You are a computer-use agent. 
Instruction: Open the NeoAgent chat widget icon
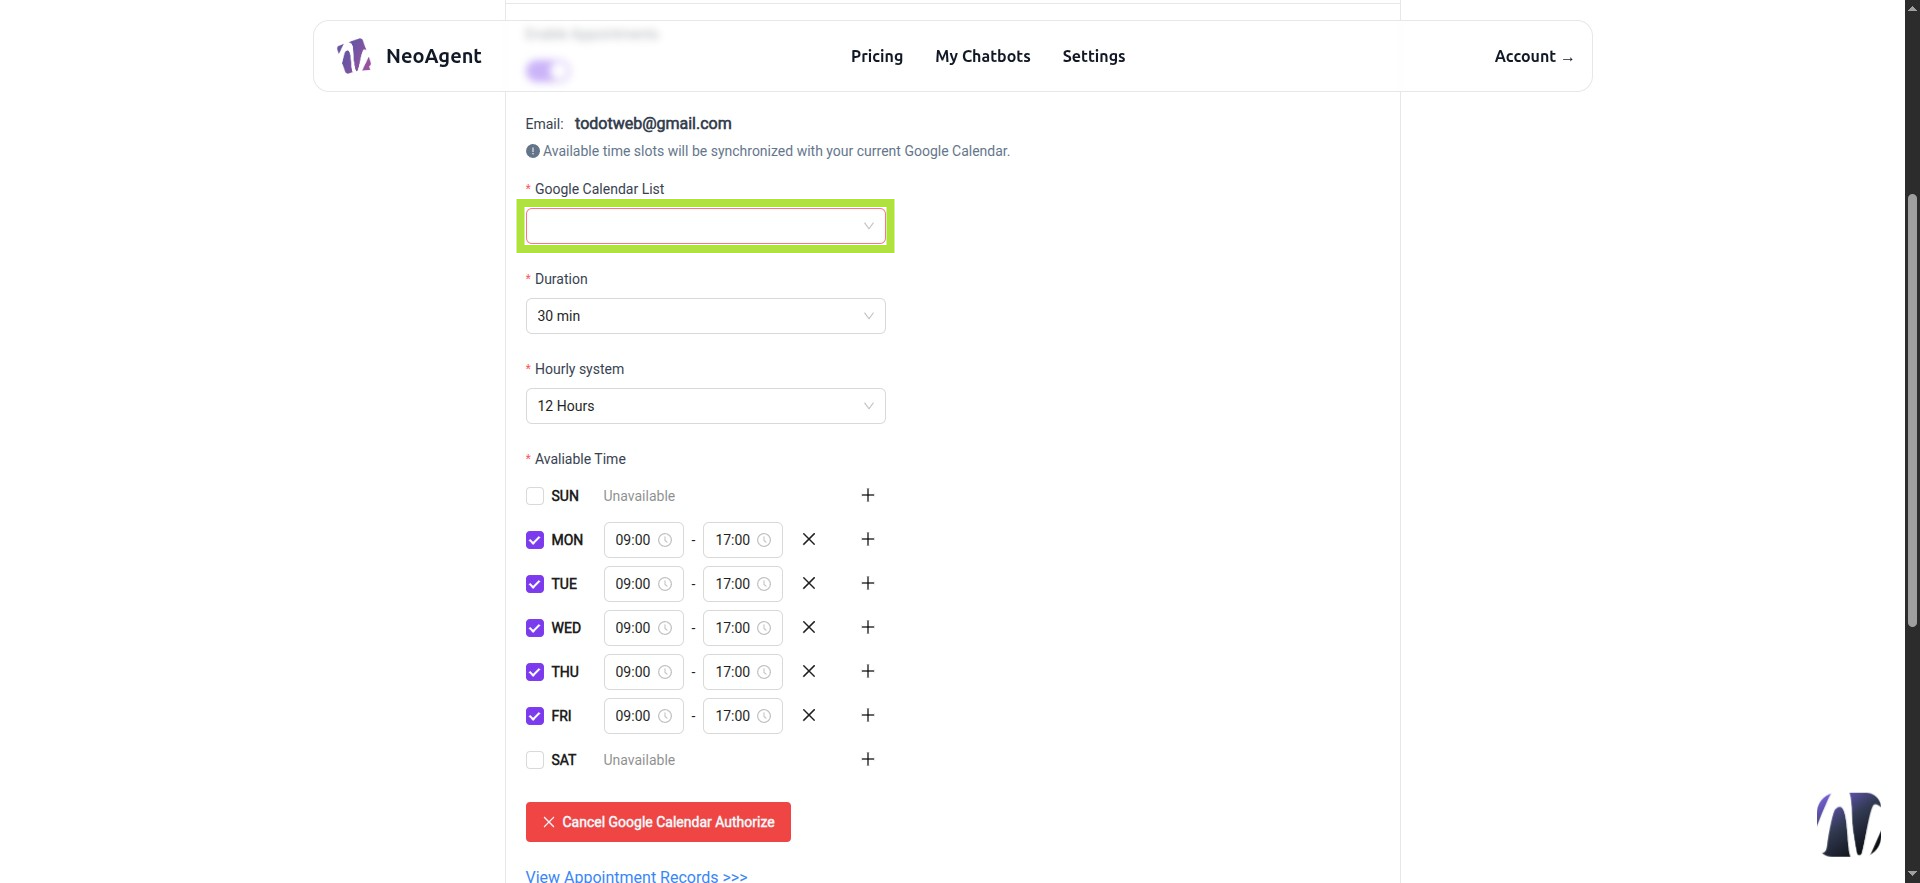coord(1849,825)
